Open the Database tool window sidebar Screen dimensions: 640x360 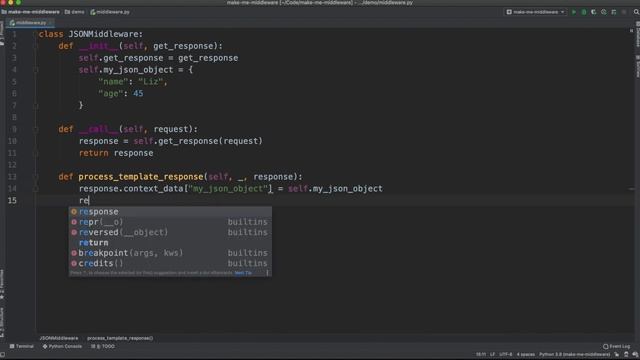coord(637,35)
